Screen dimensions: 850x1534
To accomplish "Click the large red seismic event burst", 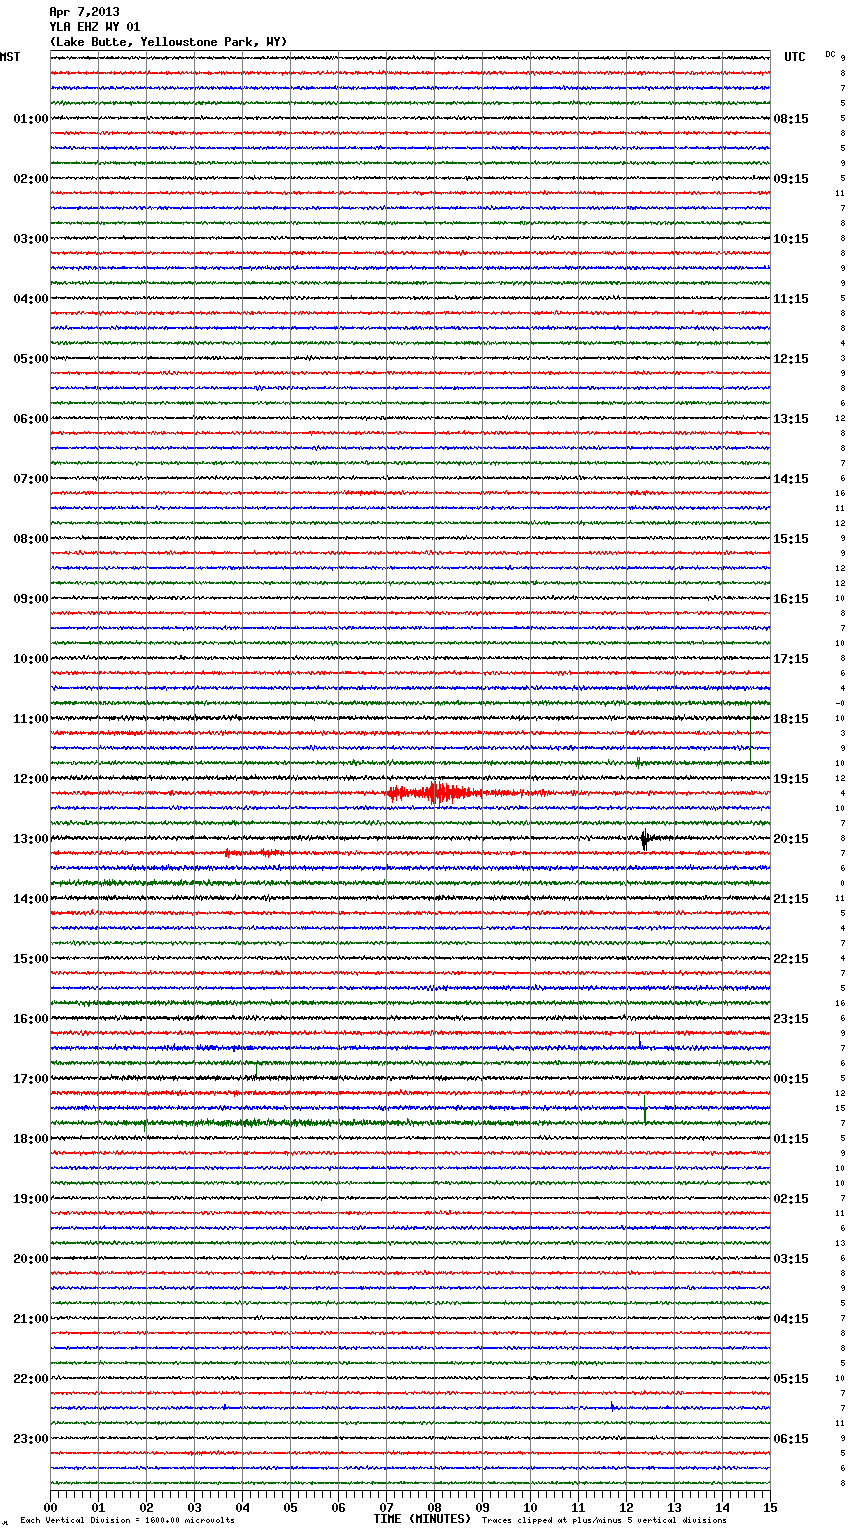I will [x=434, y=793].
